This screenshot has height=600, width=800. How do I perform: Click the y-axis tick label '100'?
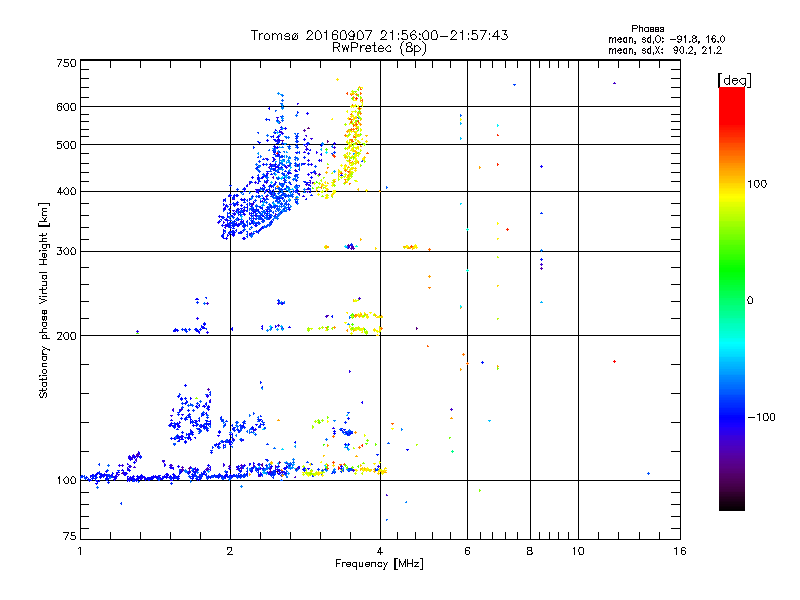66,480
